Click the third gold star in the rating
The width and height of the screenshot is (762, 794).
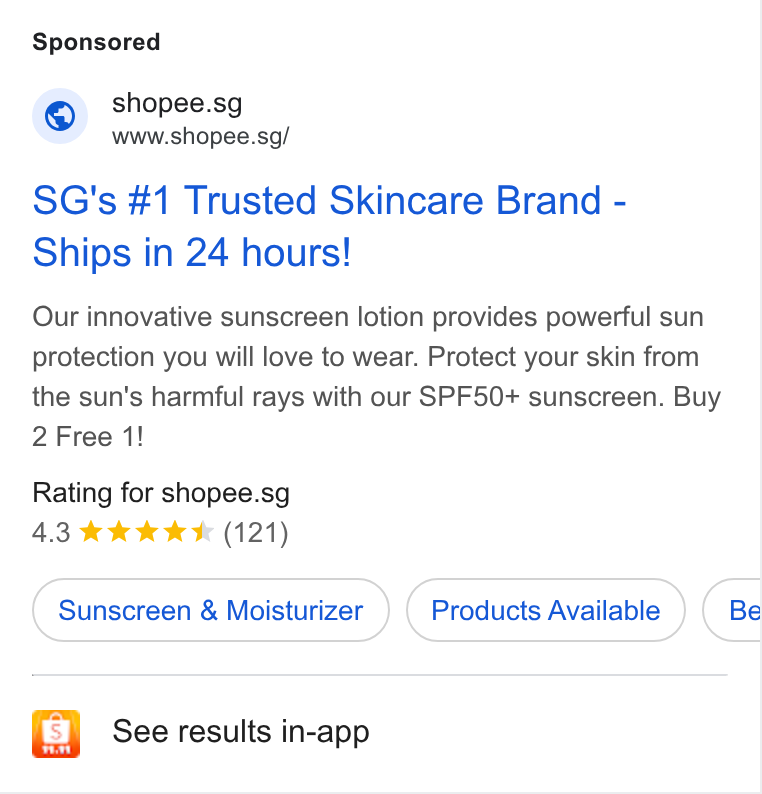click(147, 532)
